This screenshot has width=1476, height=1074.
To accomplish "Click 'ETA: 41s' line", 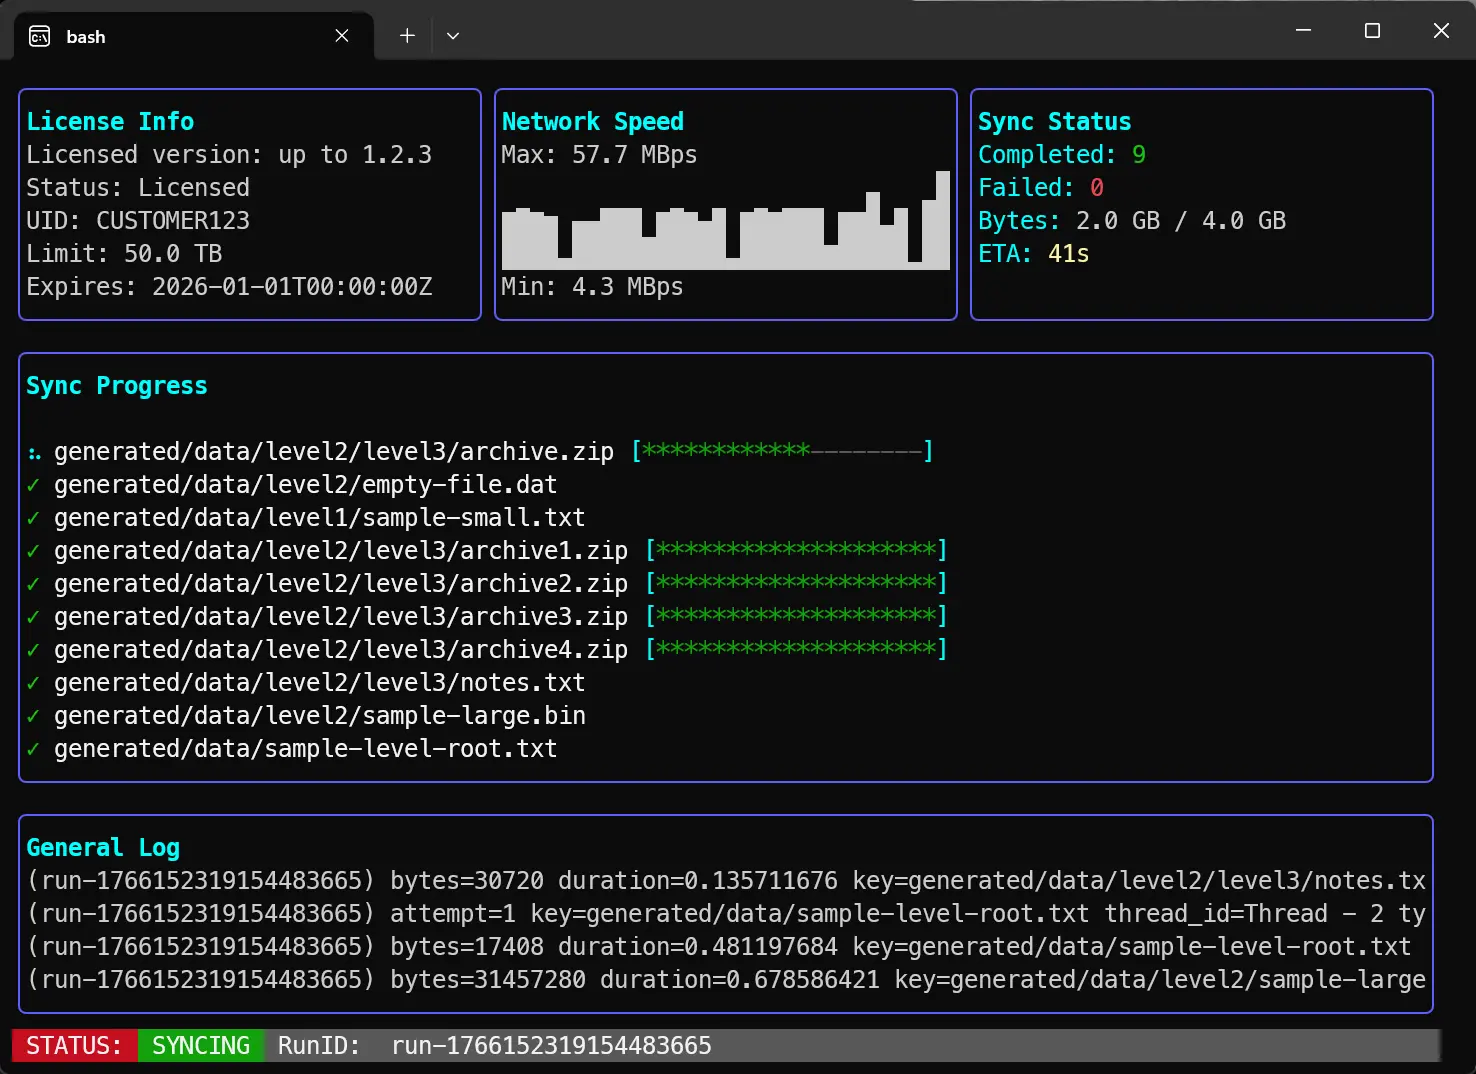I will (1033, 253).
